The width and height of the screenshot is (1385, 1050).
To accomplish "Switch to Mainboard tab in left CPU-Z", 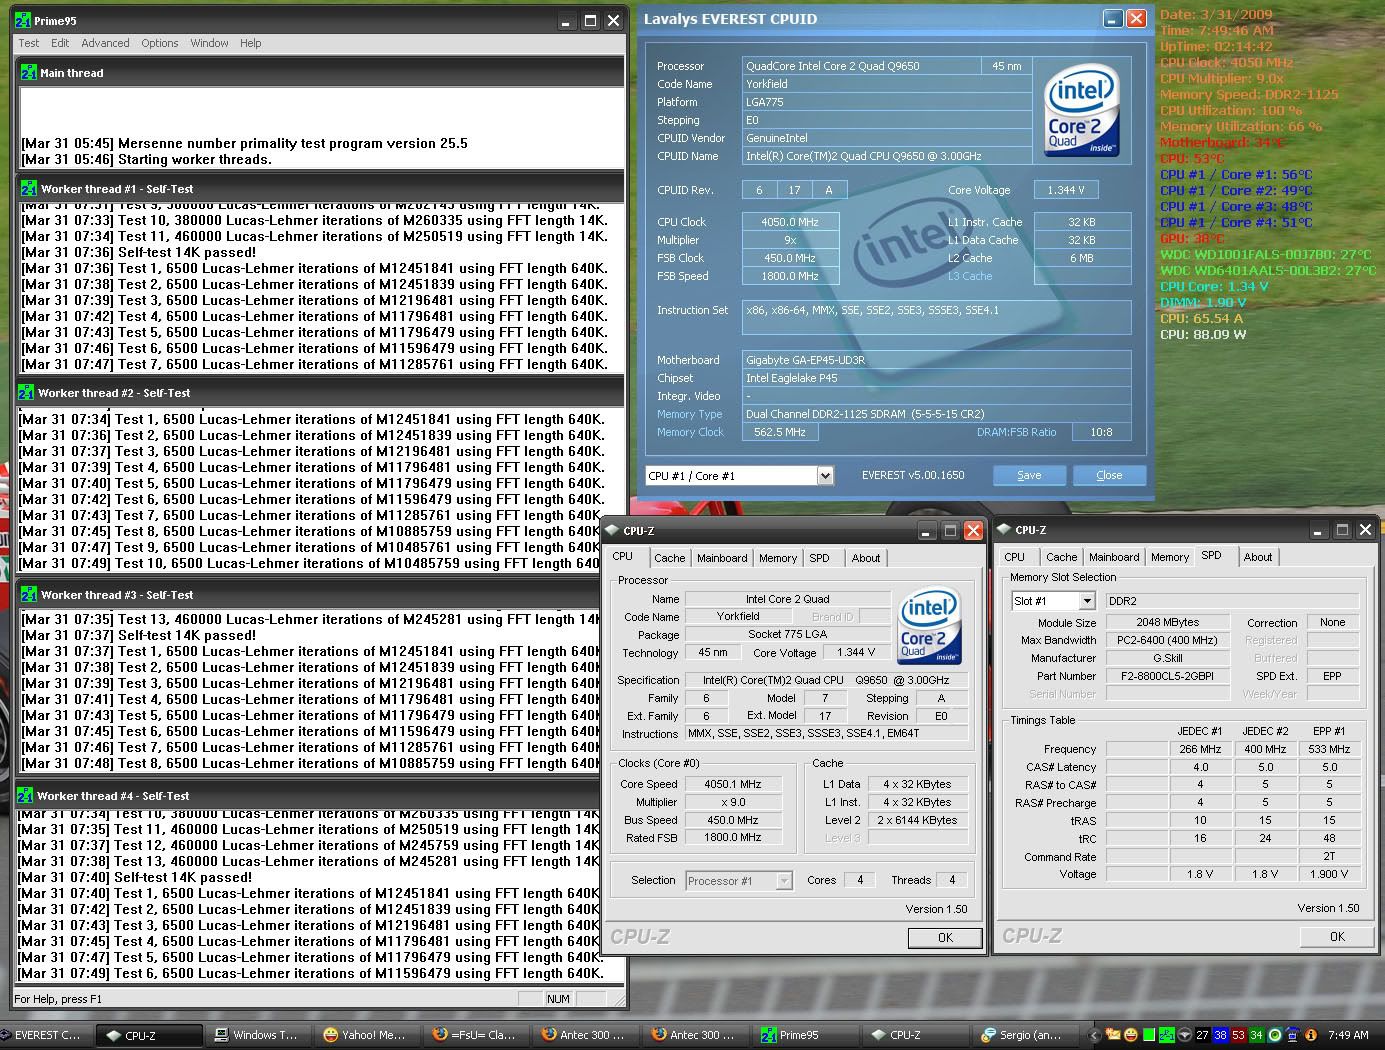I will [x=722, y=558].
